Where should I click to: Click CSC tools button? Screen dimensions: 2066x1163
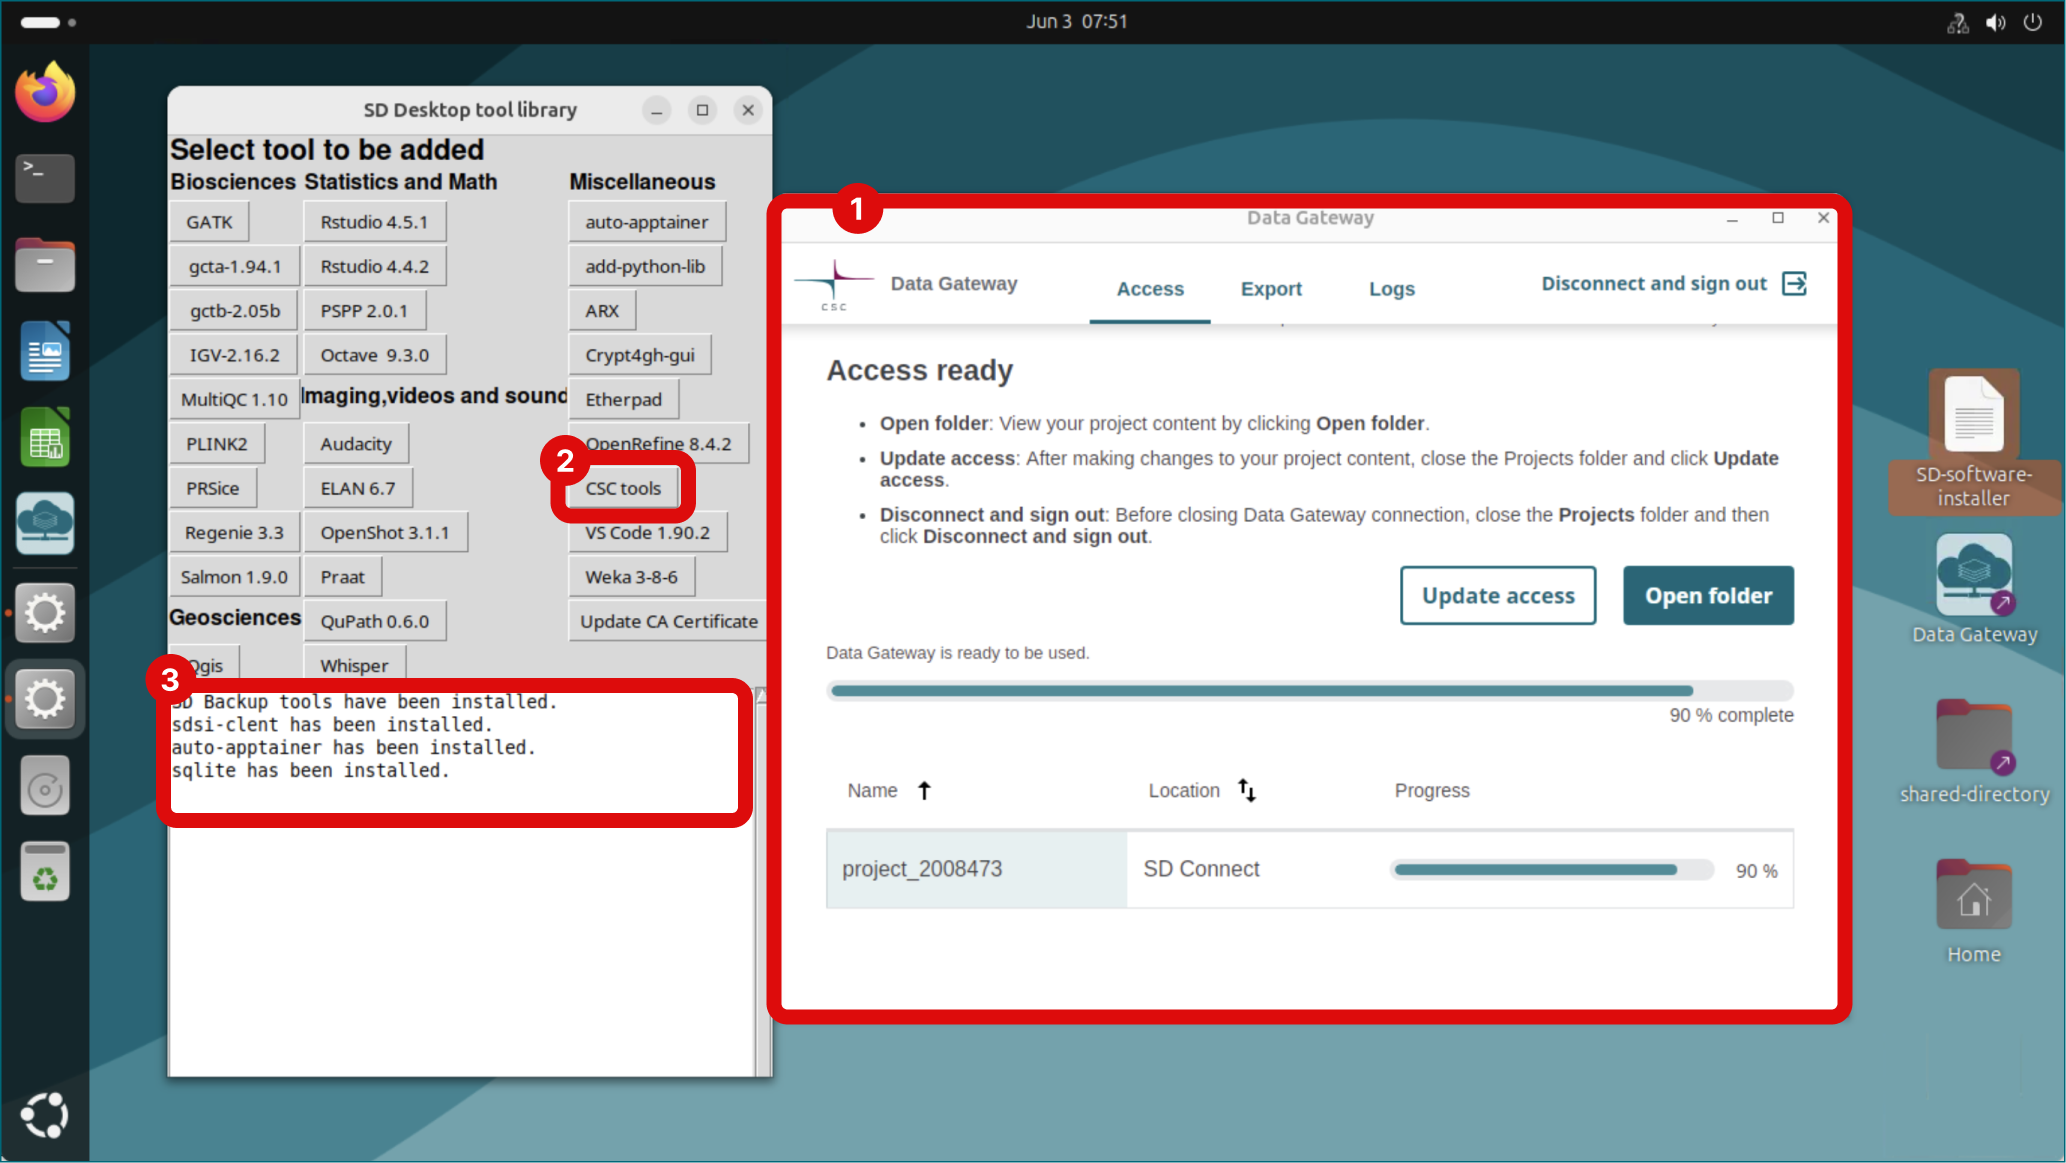(x=623, y=488)
